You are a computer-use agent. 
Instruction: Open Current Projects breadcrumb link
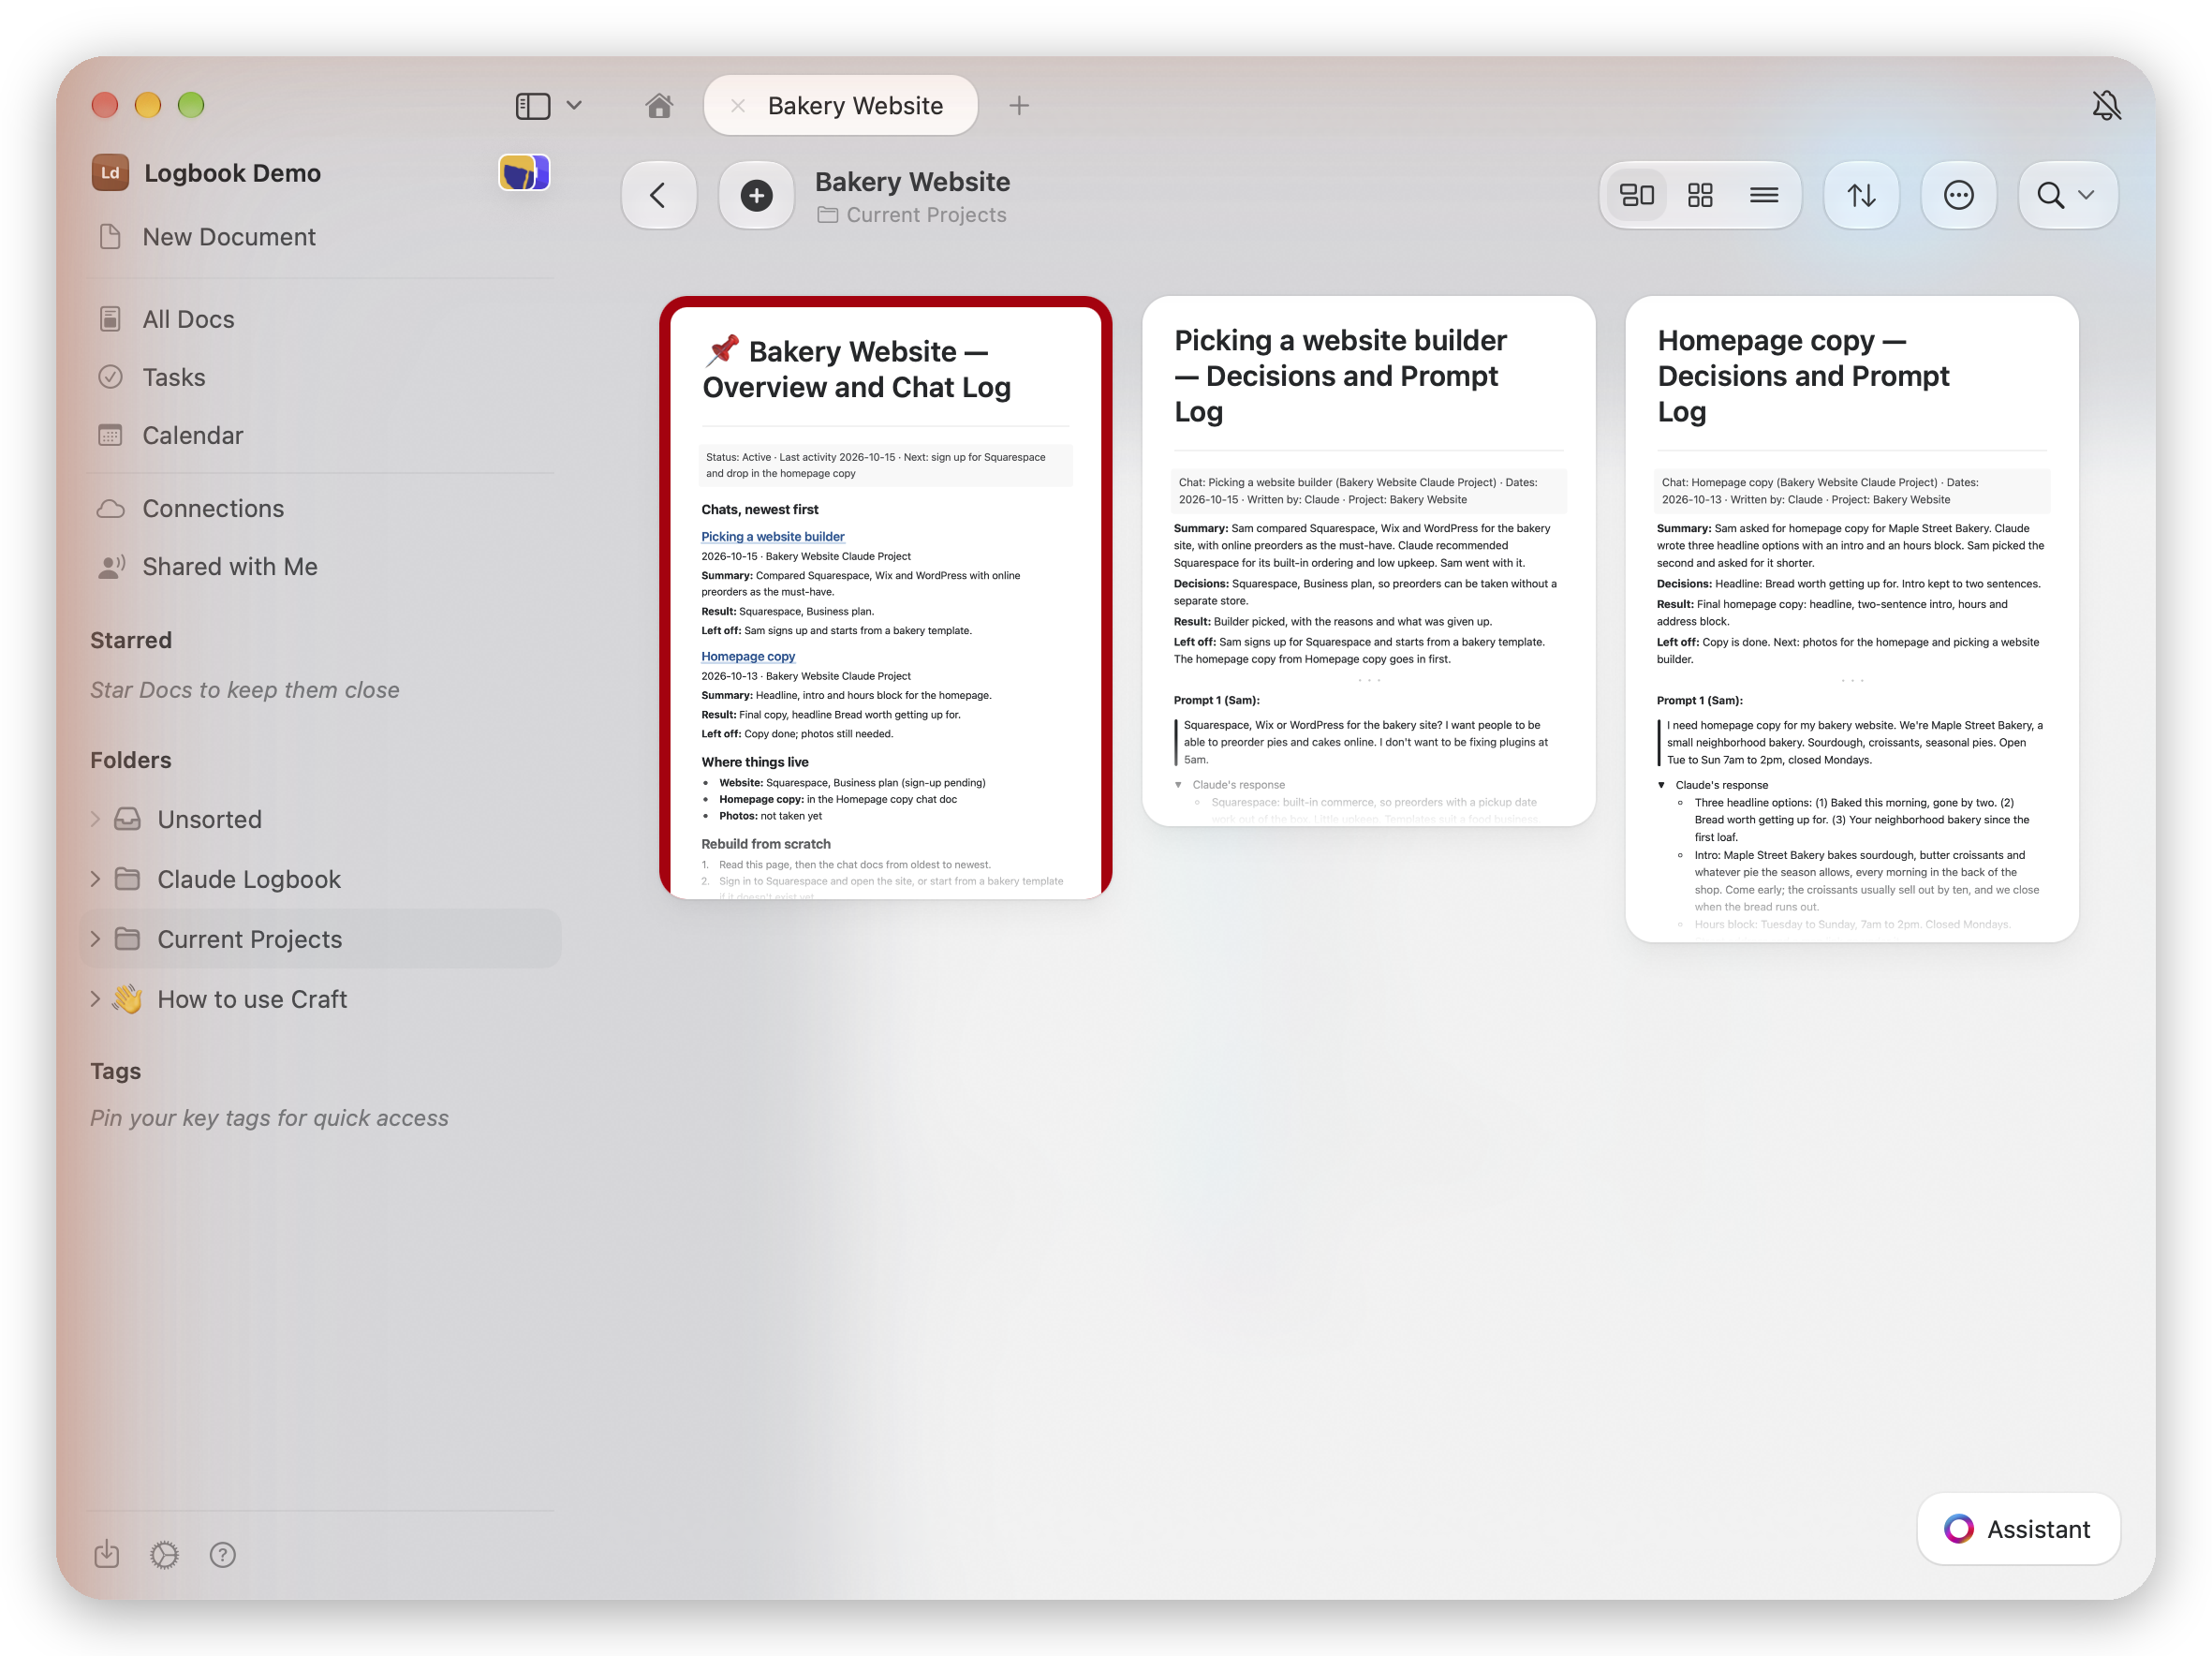point(912,215)
